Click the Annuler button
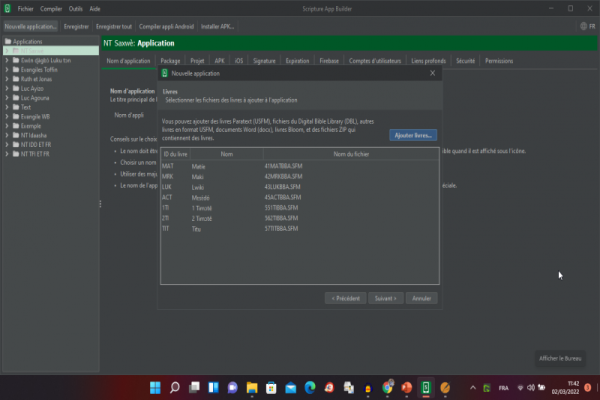This screenshot has width=600, height=400. pos(422,297)
